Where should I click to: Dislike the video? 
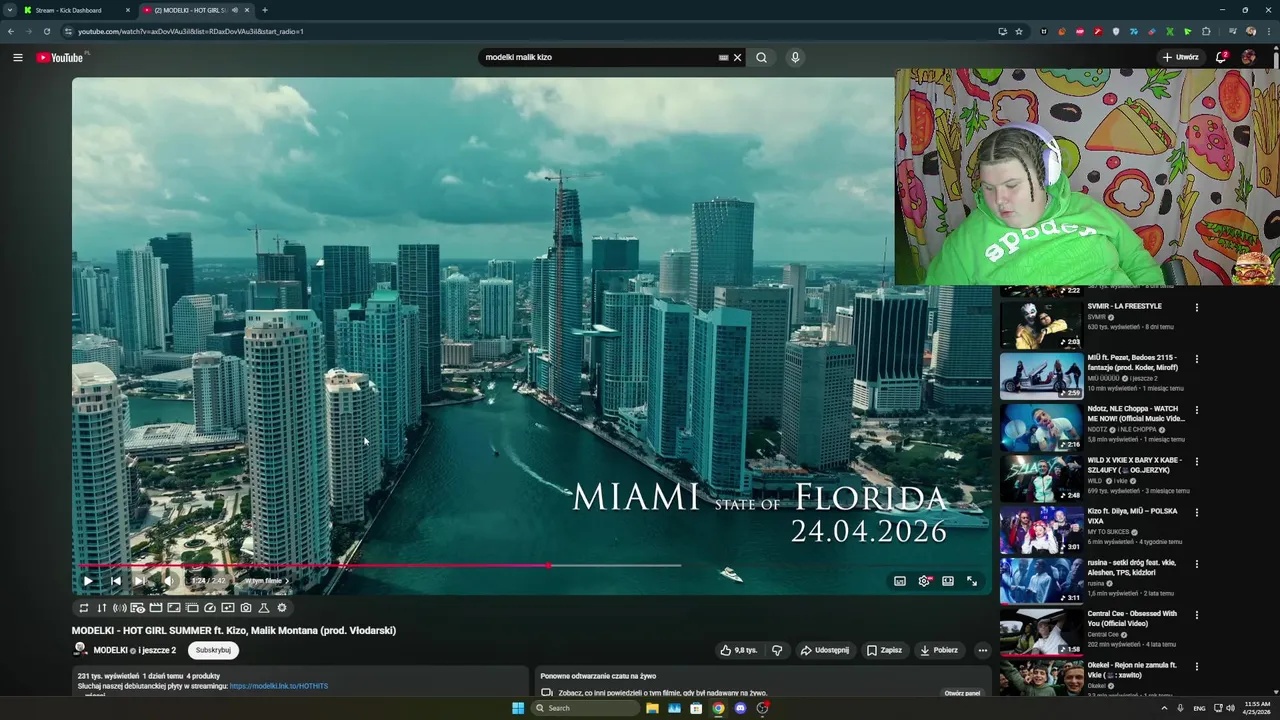click(777, 650)
